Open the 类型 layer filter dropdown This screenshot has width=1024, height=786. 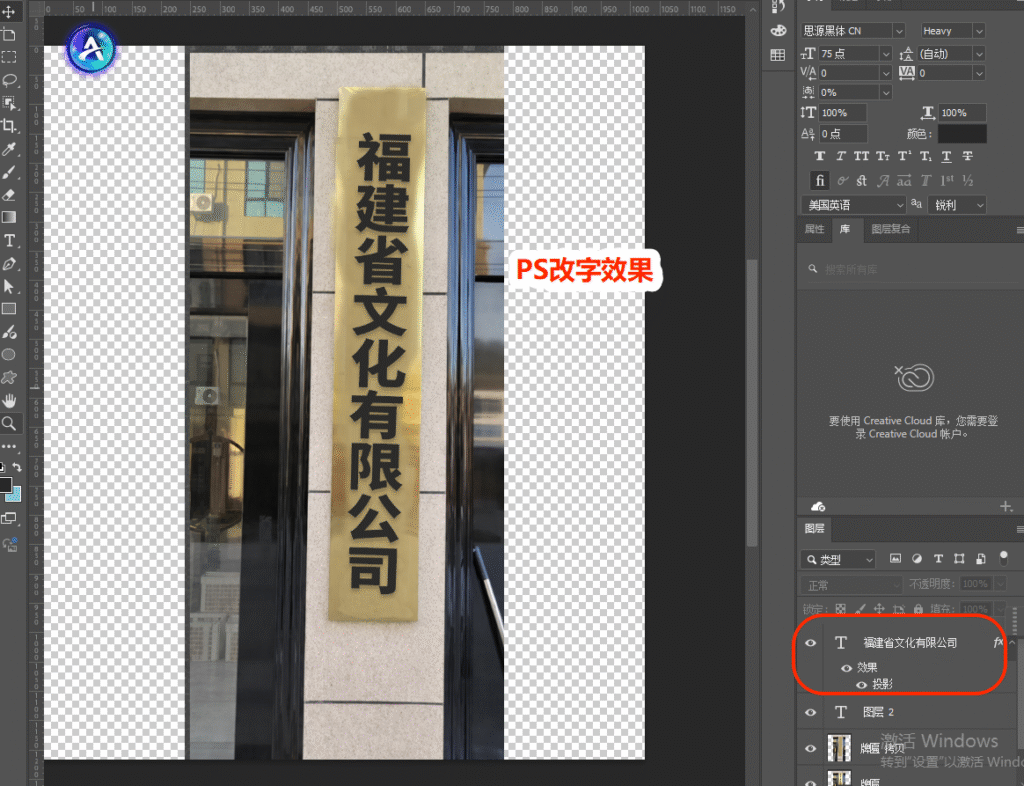tap(839, 559)
